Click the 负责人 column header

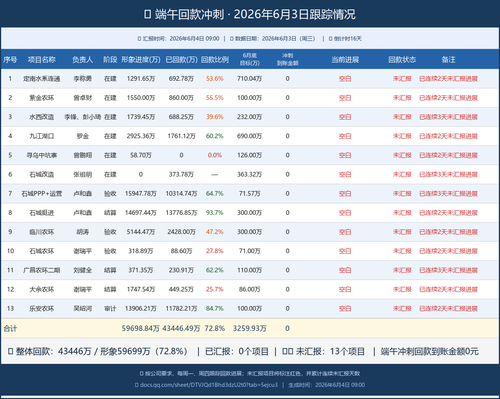(82, 60)
